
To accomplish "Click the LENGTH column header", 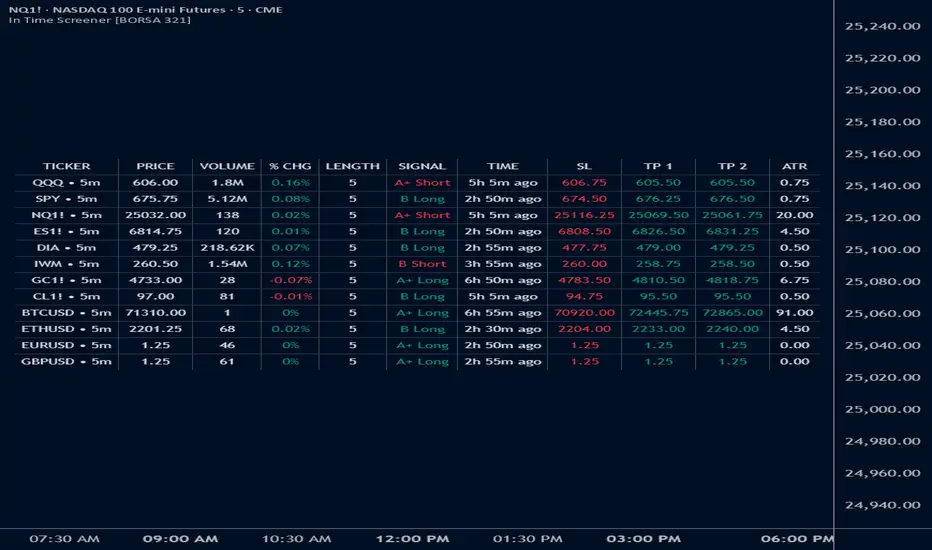I will [x=352, y=166].
